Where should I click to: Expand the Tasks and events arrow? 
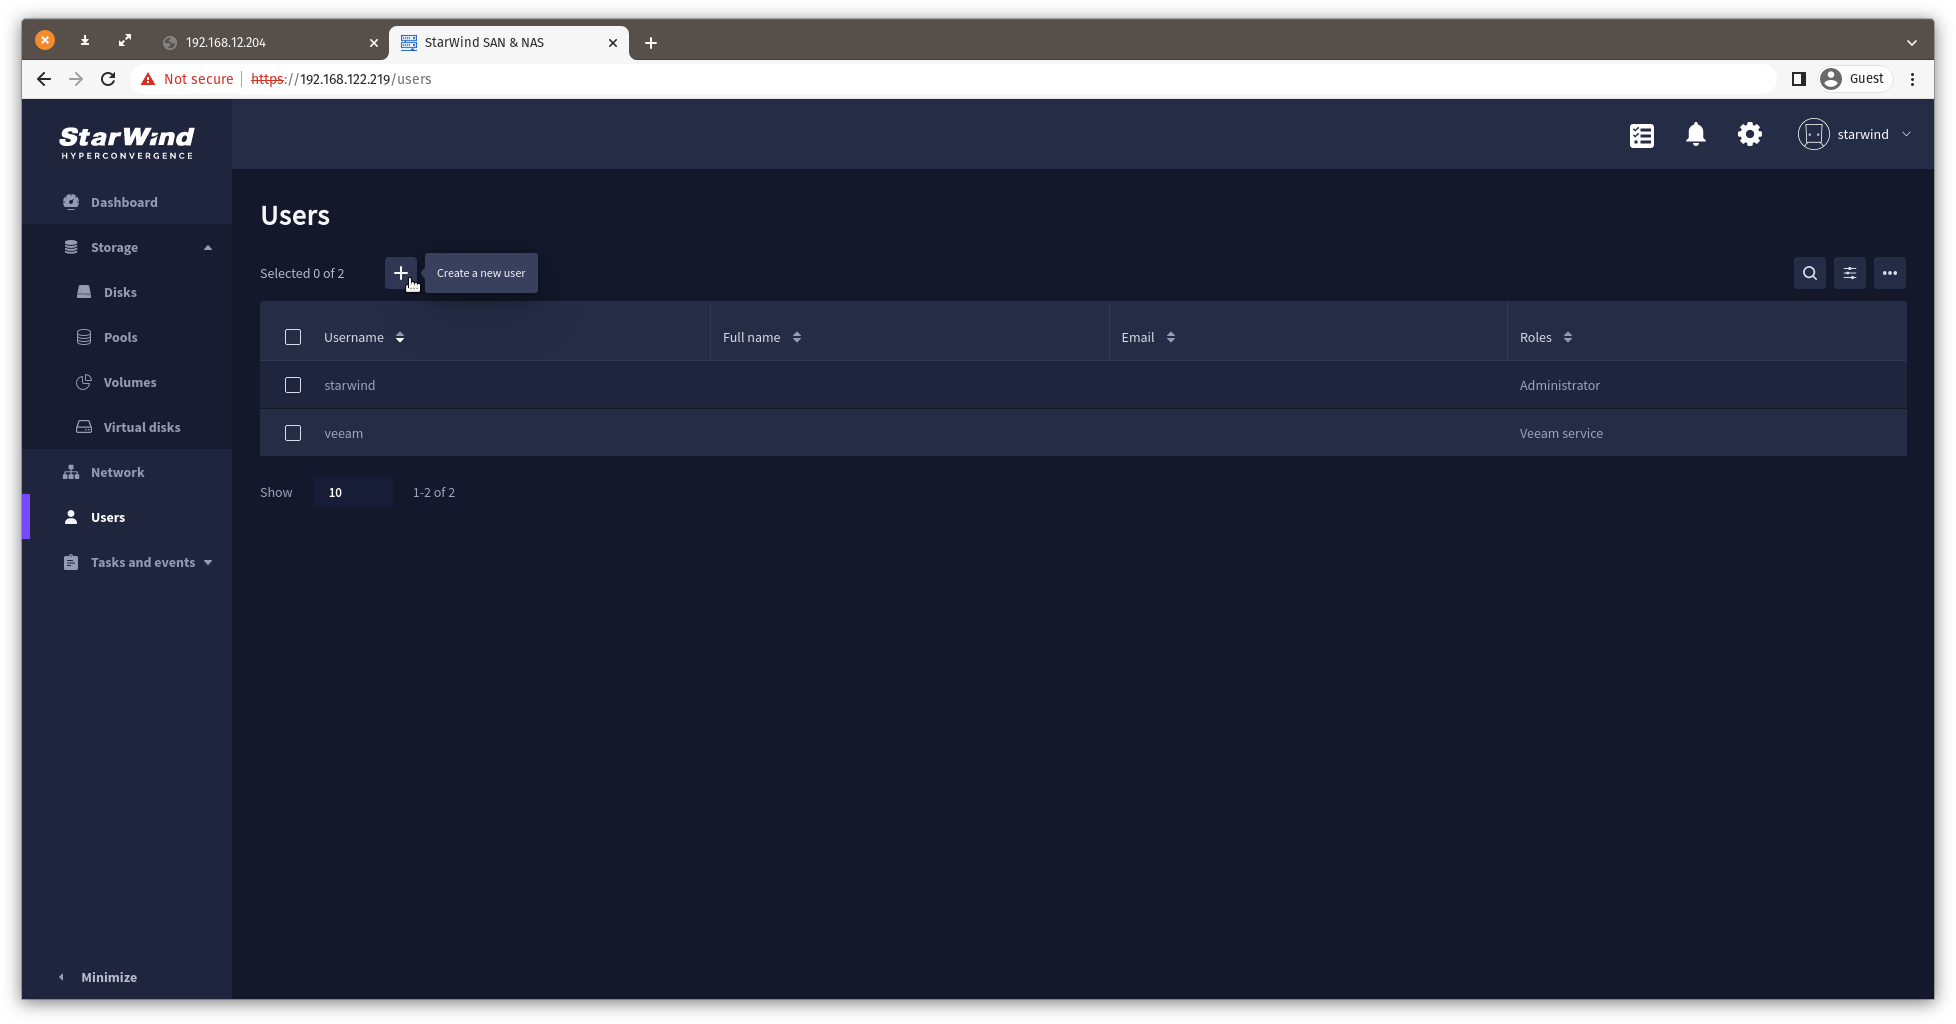click(208, 562)
